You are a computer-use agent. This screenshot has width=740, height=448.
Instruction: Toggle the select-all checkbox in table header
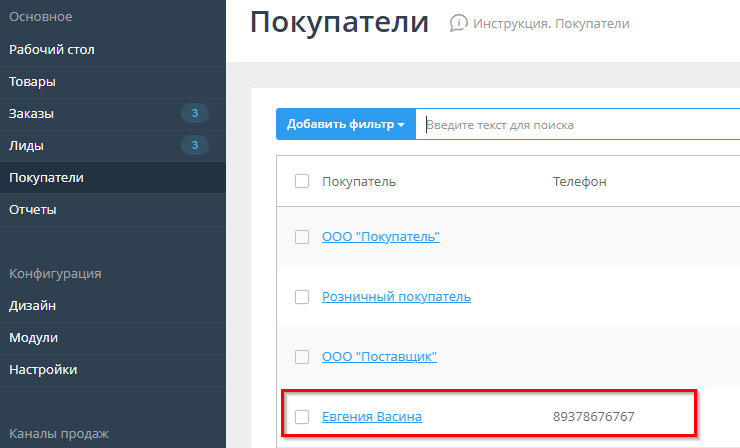coord(302,181)
